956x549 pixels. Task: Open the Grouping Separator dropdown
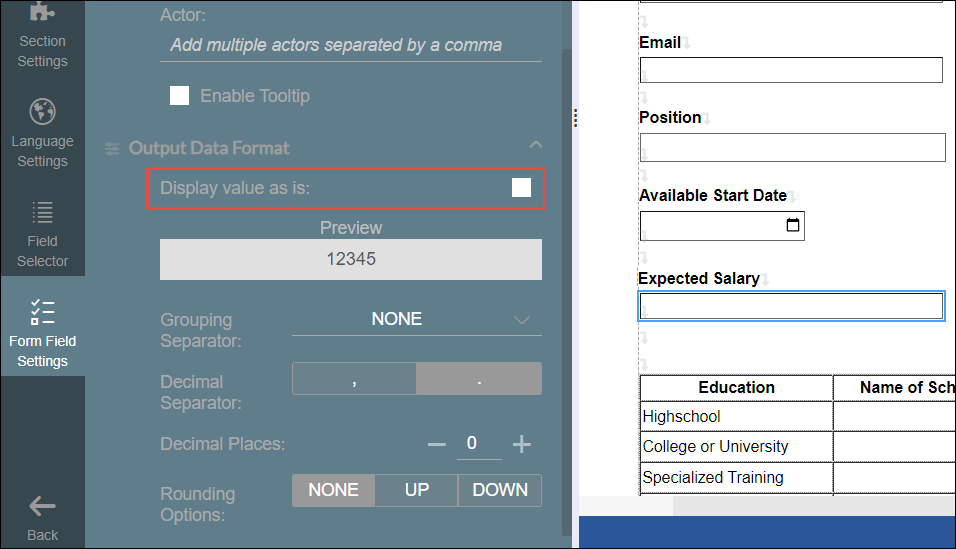(x=416, y=319)
